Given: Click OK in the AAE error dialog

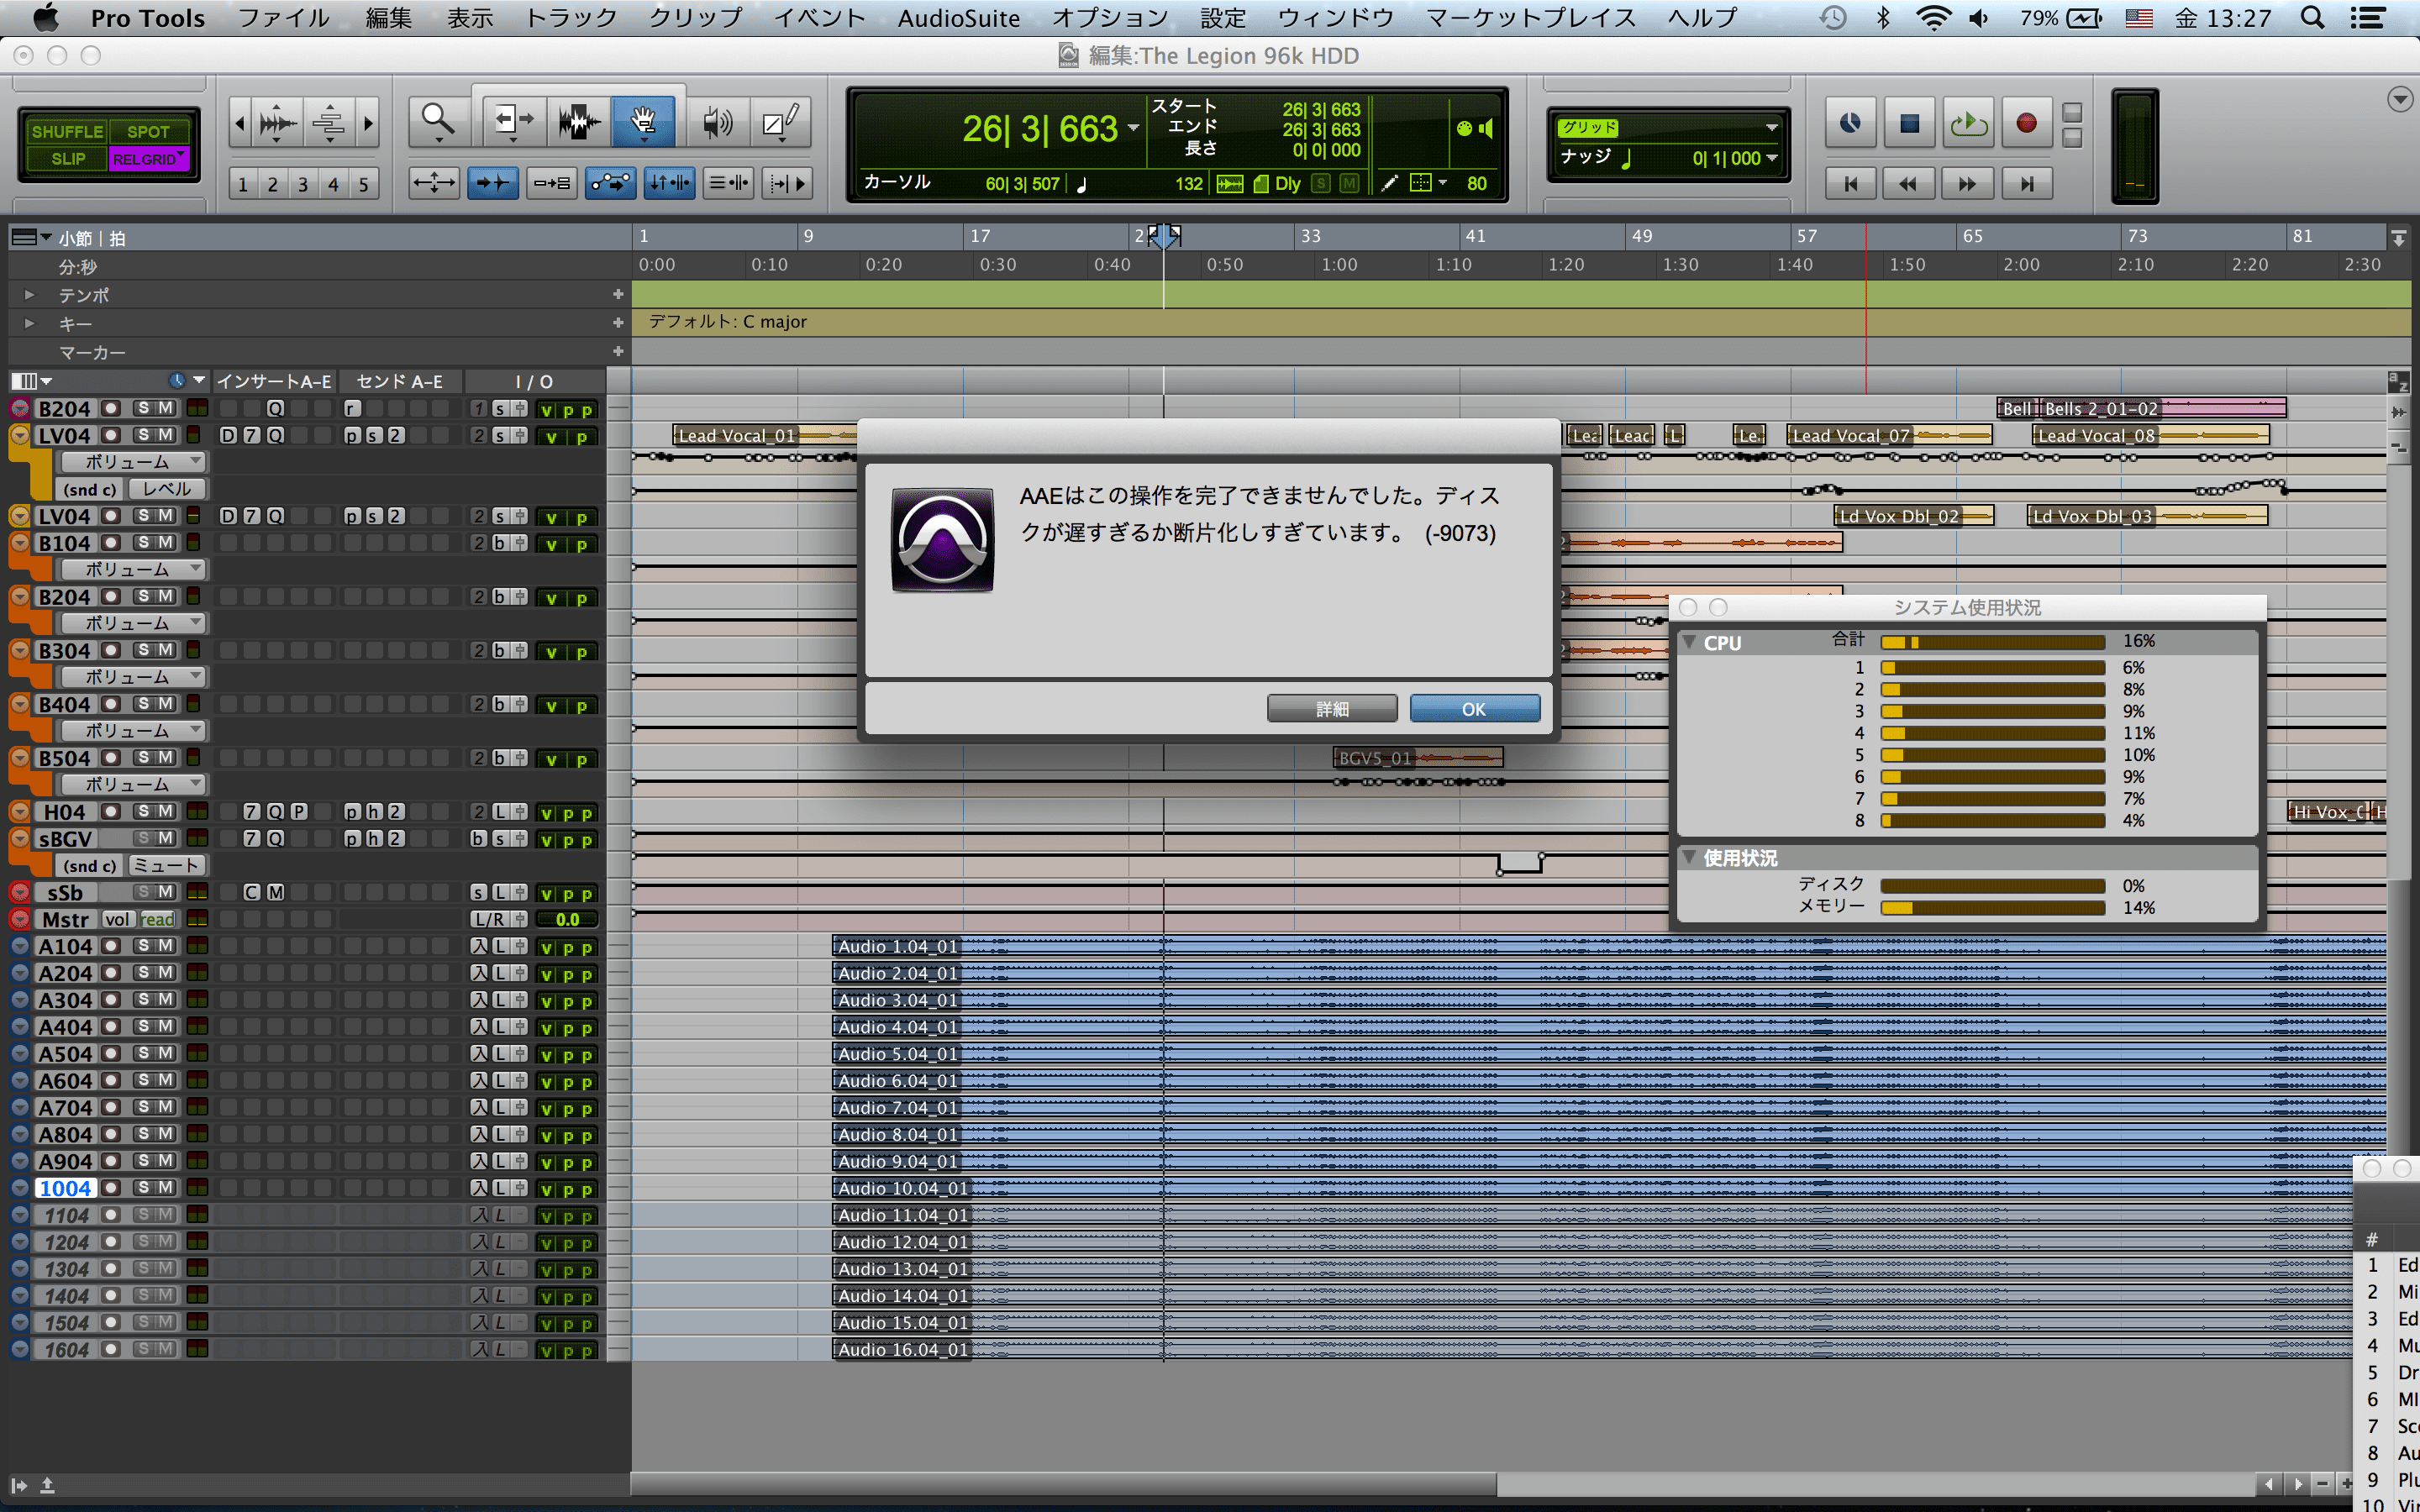Looking at the screenshot, I should 1474,709.
